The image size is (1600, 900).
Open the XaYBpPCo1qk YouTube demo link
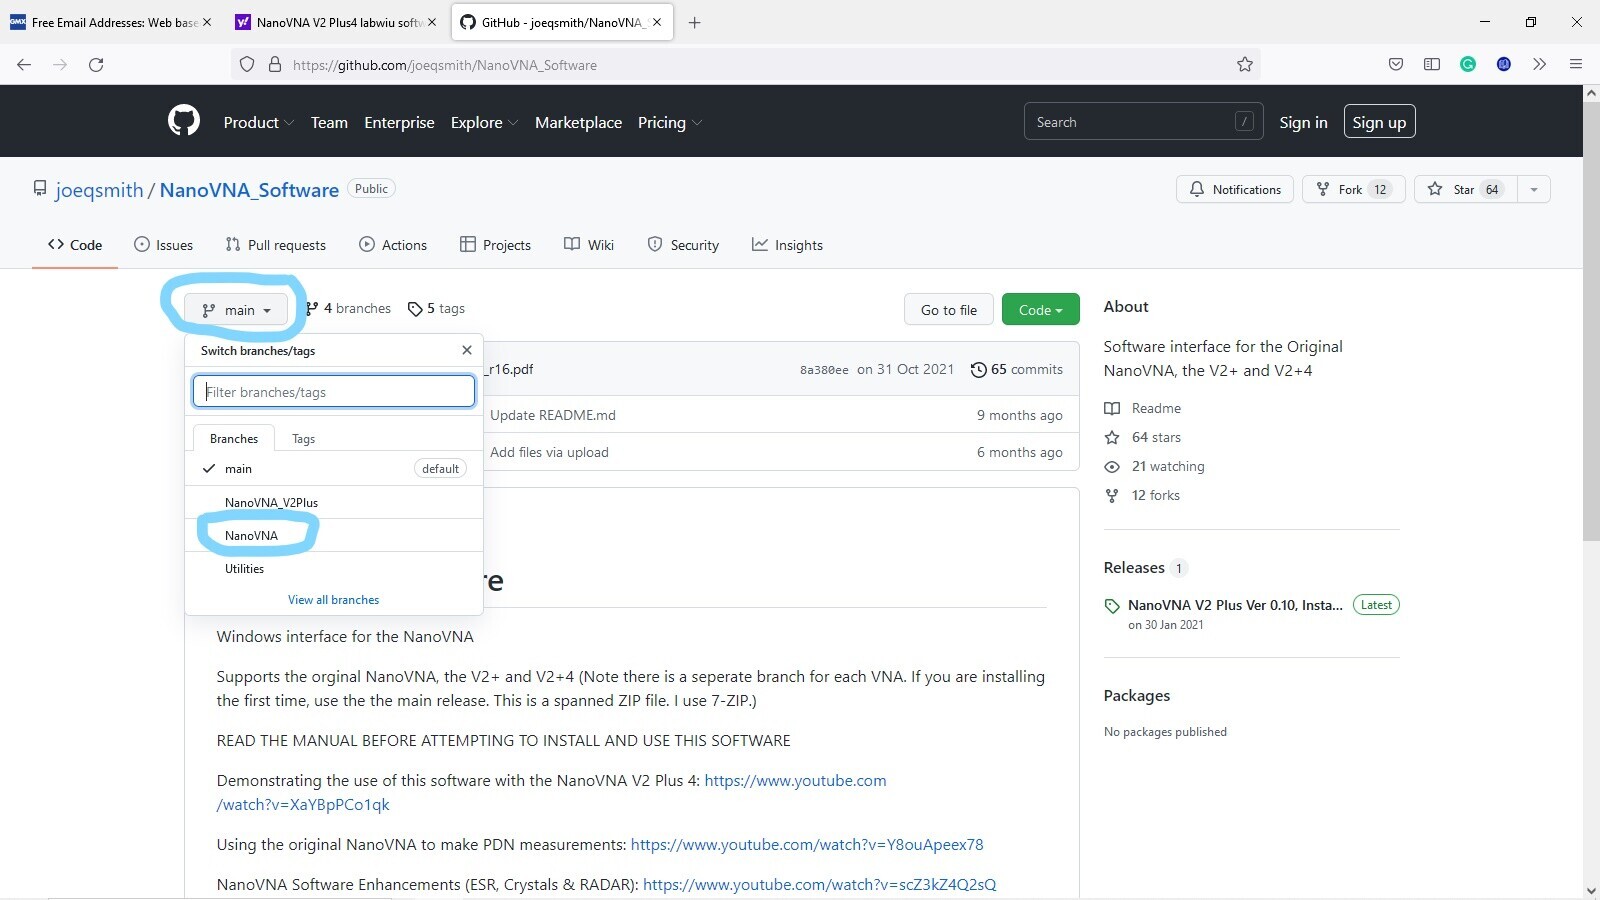click(x=551, y=792)
